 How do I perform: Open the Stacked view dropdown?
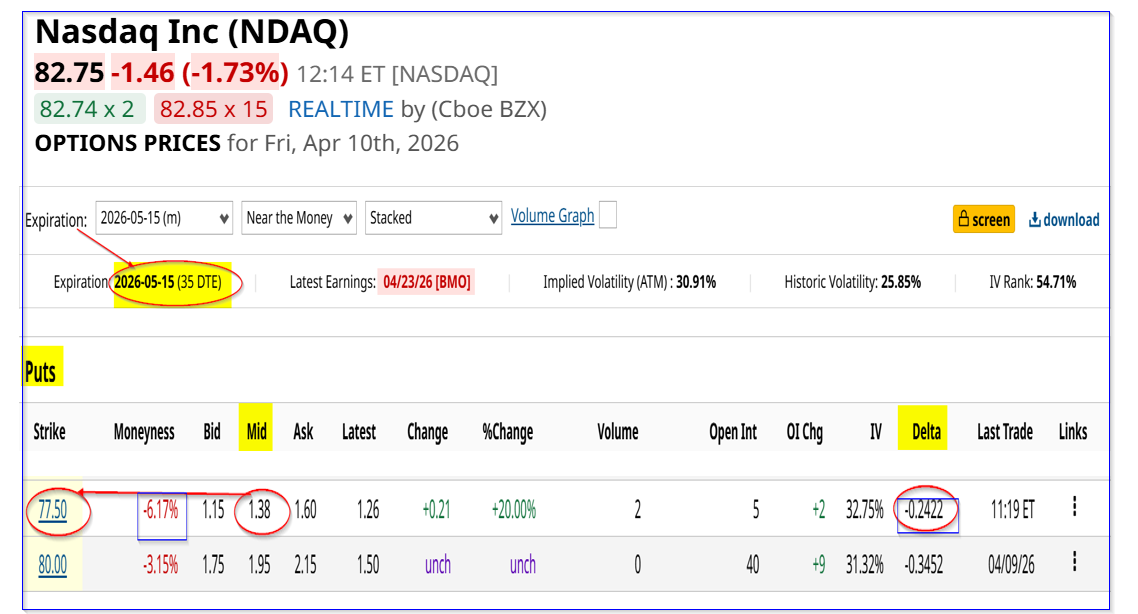[x=434, y=218]
